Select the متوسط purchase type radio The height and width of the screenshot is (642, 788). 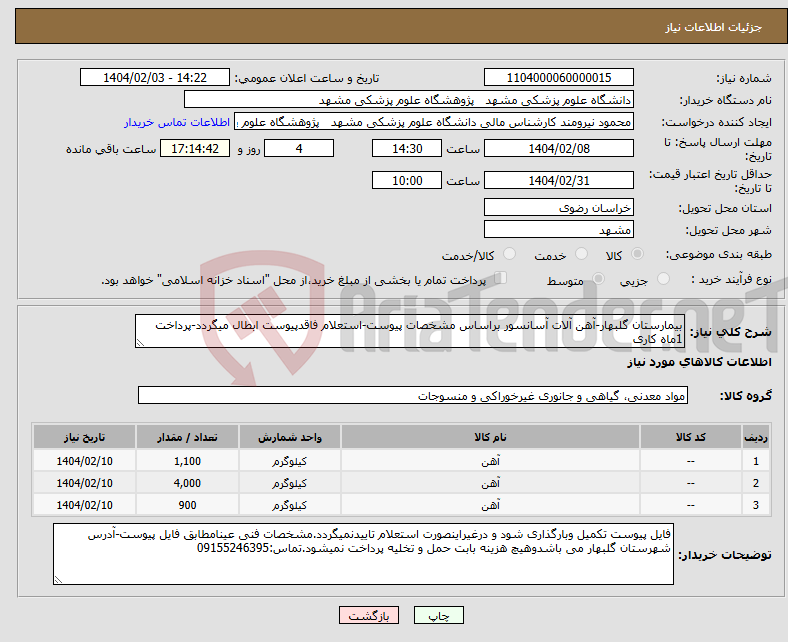(x=598, y=279)
